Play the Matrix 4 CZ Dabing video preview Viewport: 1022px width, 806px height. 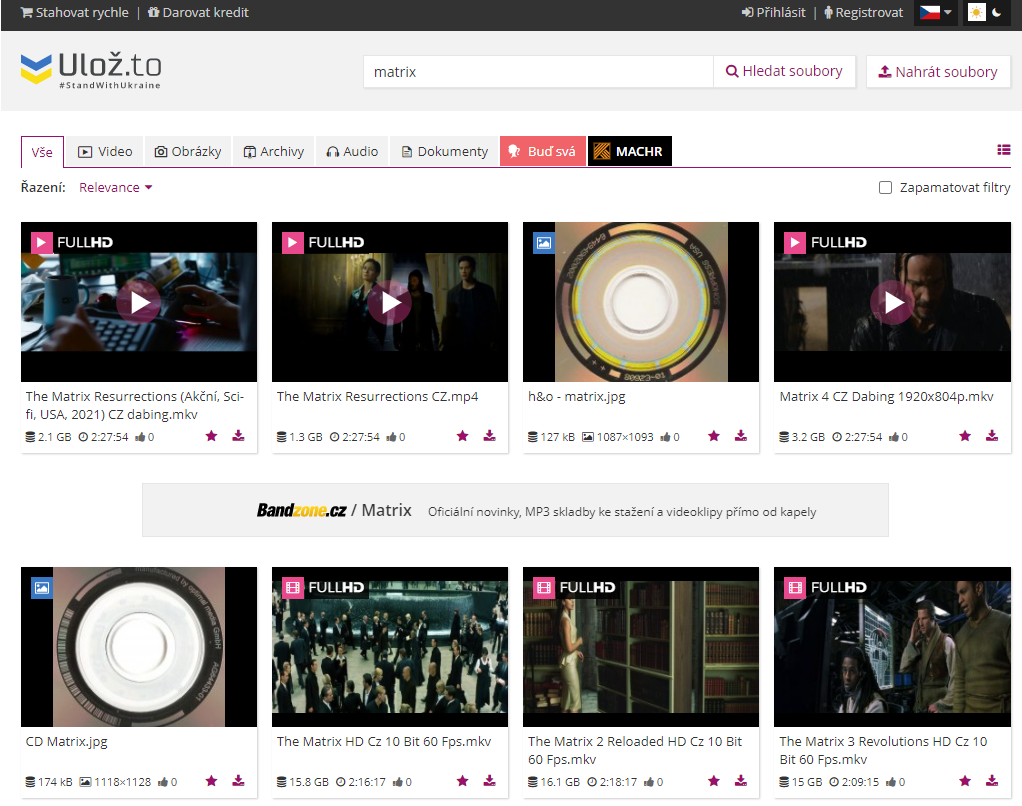coord(892,302)
